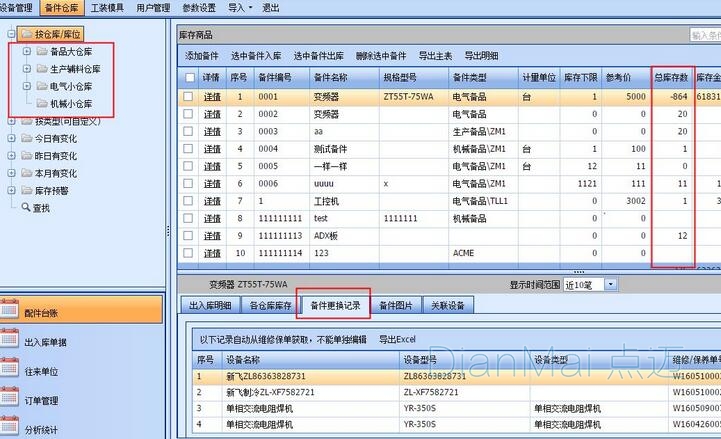Click 删除选中备件 toolbar button
721x439 pixels.
click(381, 56)
